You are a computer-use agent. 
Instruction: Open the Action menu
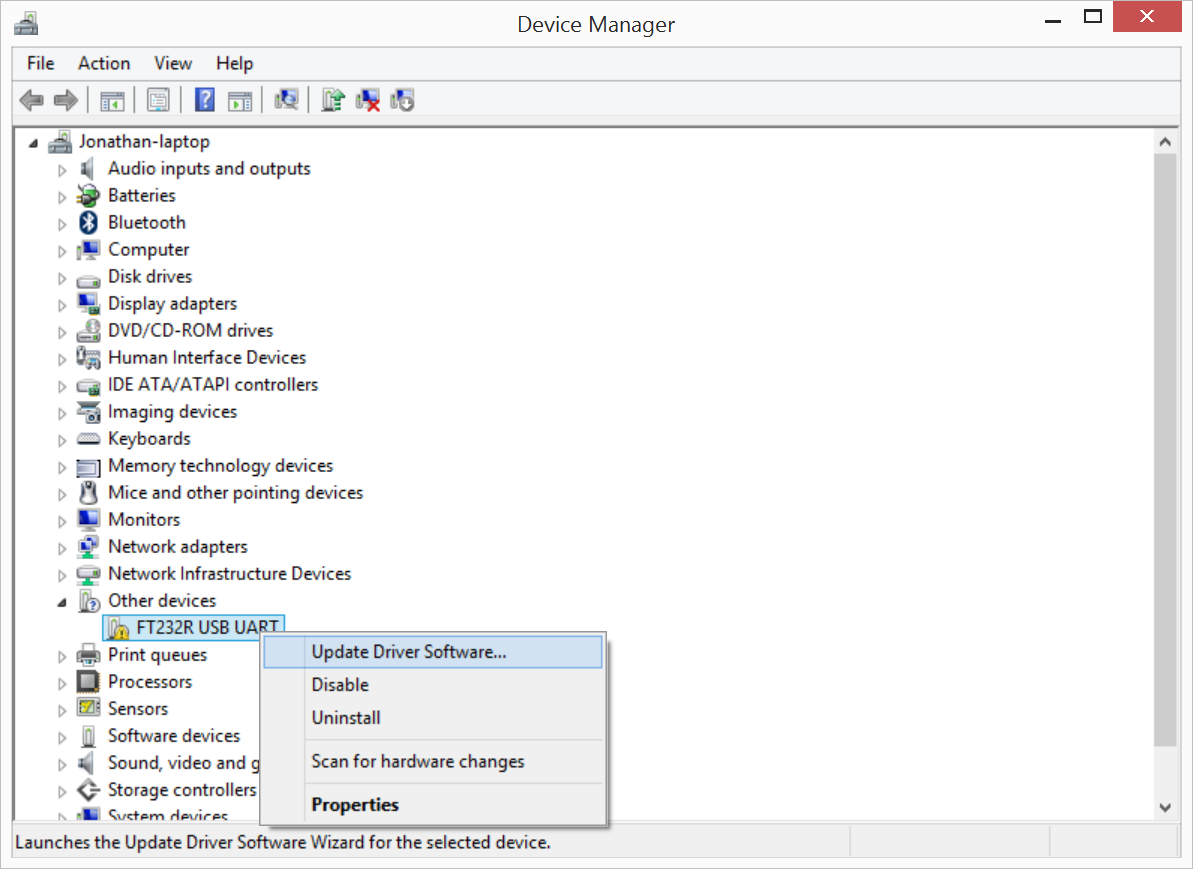[x=104, y=63]
